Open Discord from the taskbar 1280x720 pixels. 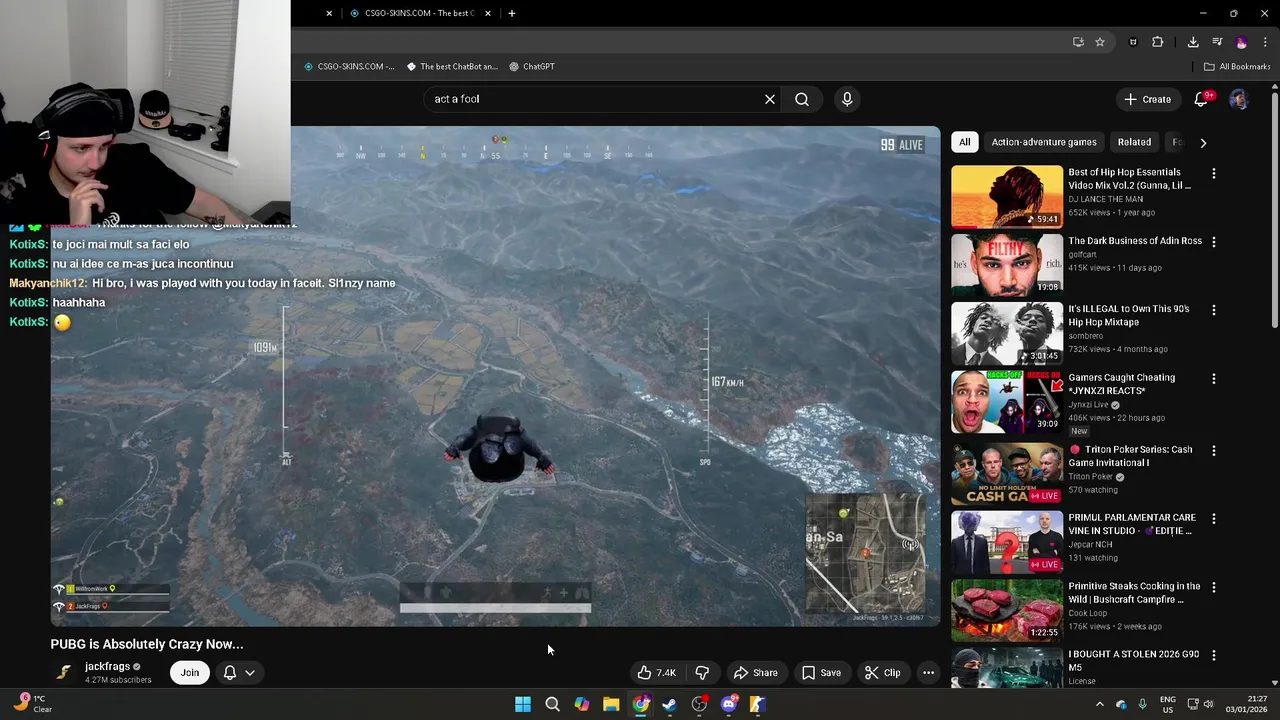pyautogui.click(x=729, y=705)
